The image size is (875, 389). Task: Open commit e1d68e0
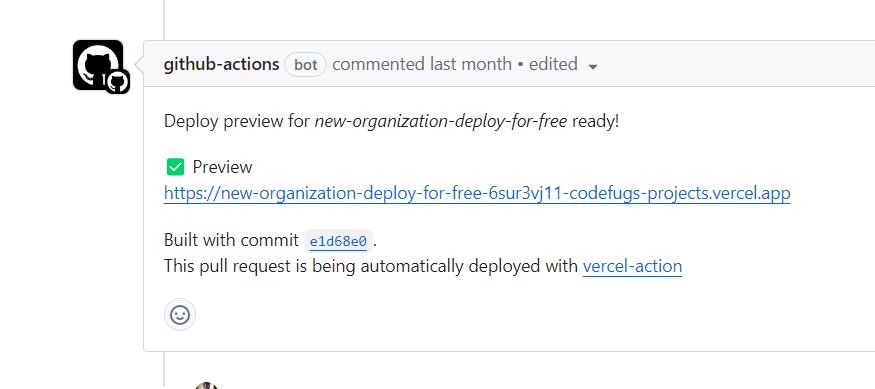coord(338,241)
